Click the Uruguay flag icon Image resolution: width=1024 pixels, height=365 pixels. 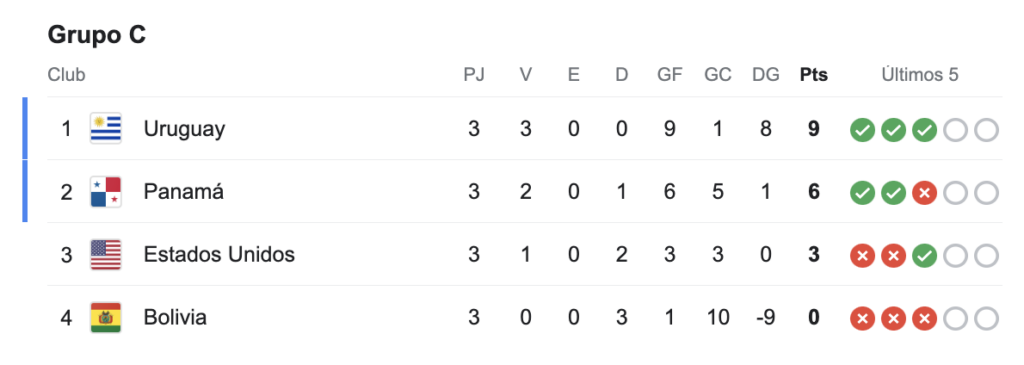coord(106,129)
